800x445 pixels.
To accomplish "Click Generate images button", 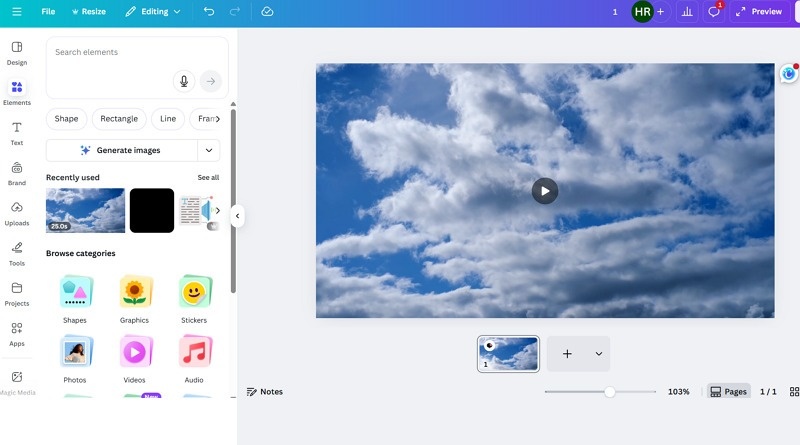I will click(x=121, y=150).
